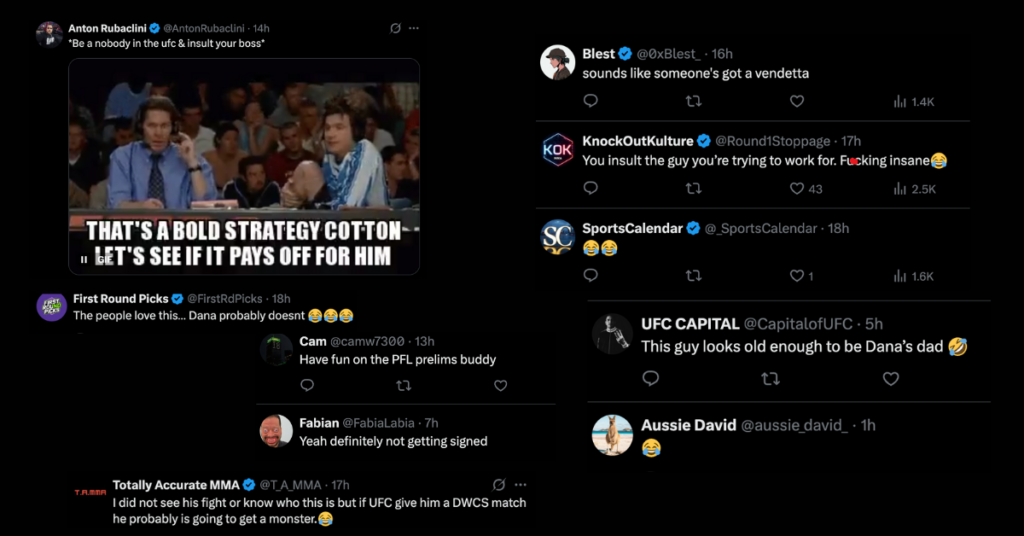Like the UFC CAPITAL tweet
Image resolution: width=1024 pixels, height=536 pixels.
[890, 379]
